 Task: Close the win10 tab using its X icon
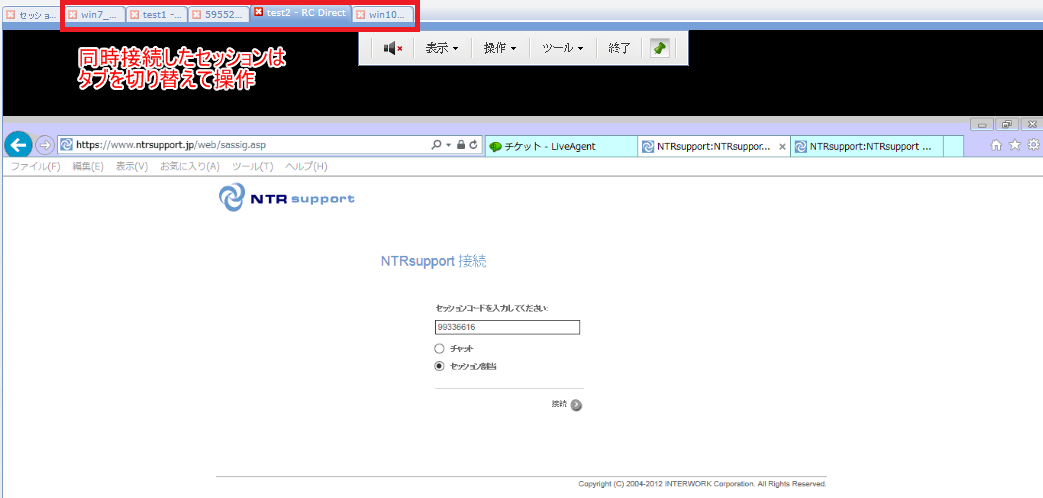[361, 15]
